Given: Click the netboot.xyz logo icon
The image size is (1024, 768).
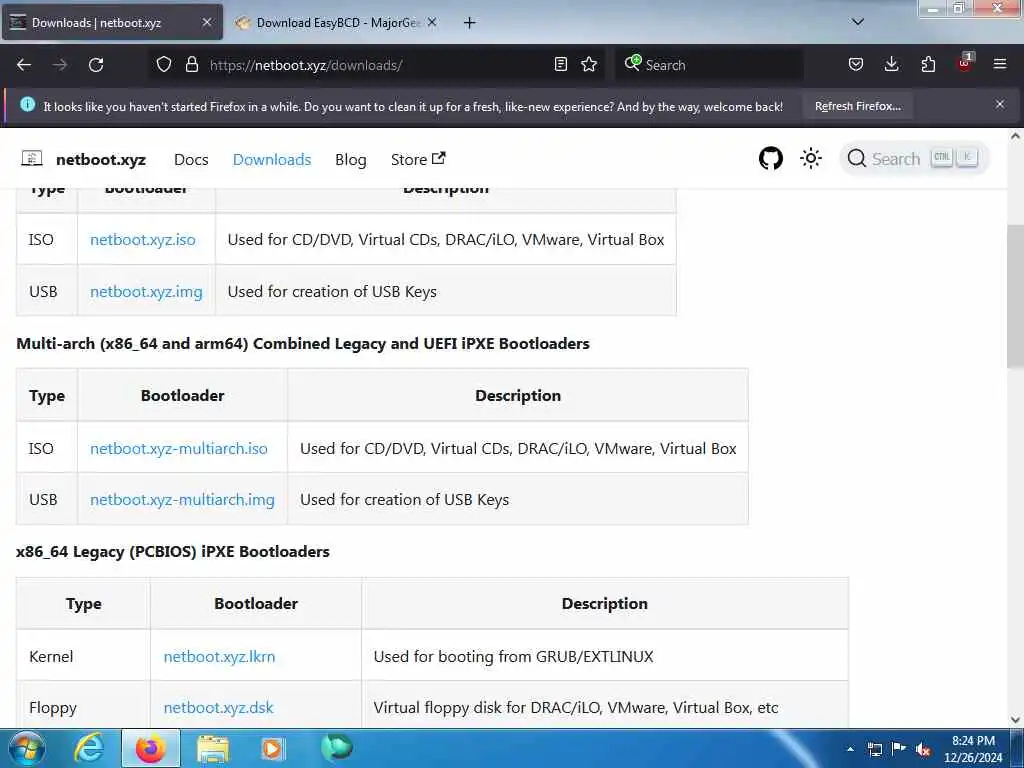Looking at the screenshot, I should pos(31,159).
